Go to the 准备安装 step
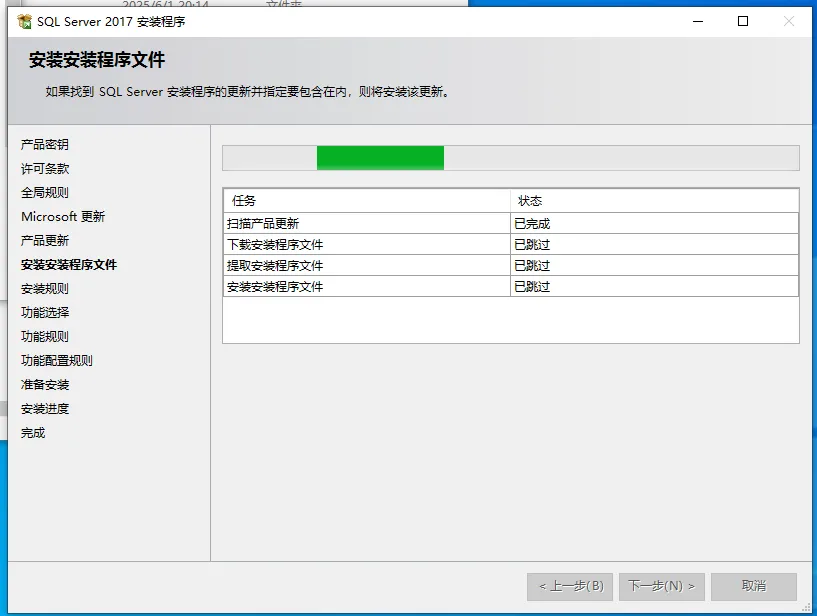 point(45,385)
